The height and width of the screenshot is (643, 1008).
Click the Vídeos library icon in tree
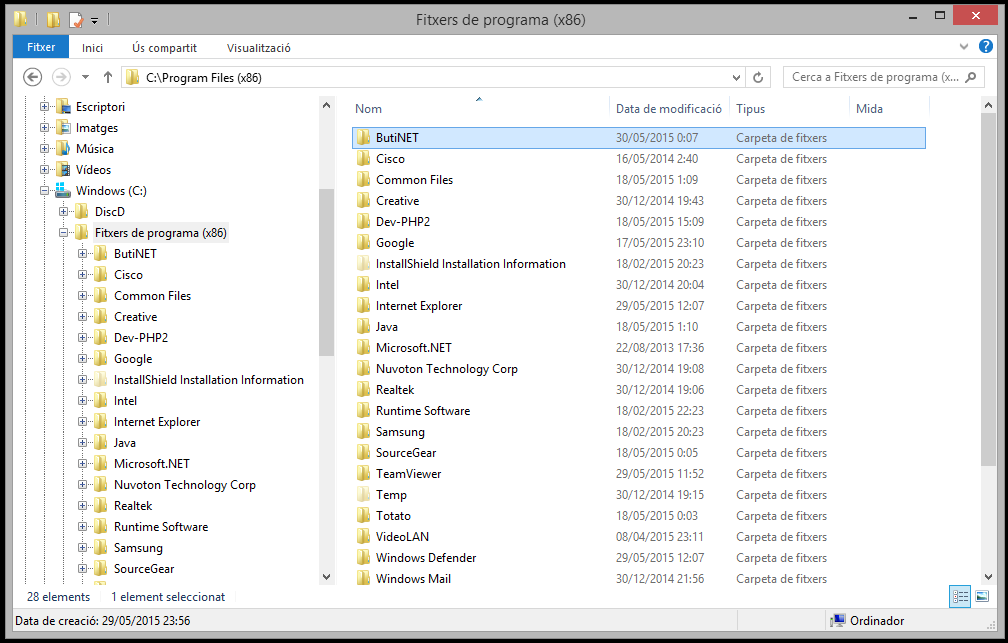pos(63,170)
